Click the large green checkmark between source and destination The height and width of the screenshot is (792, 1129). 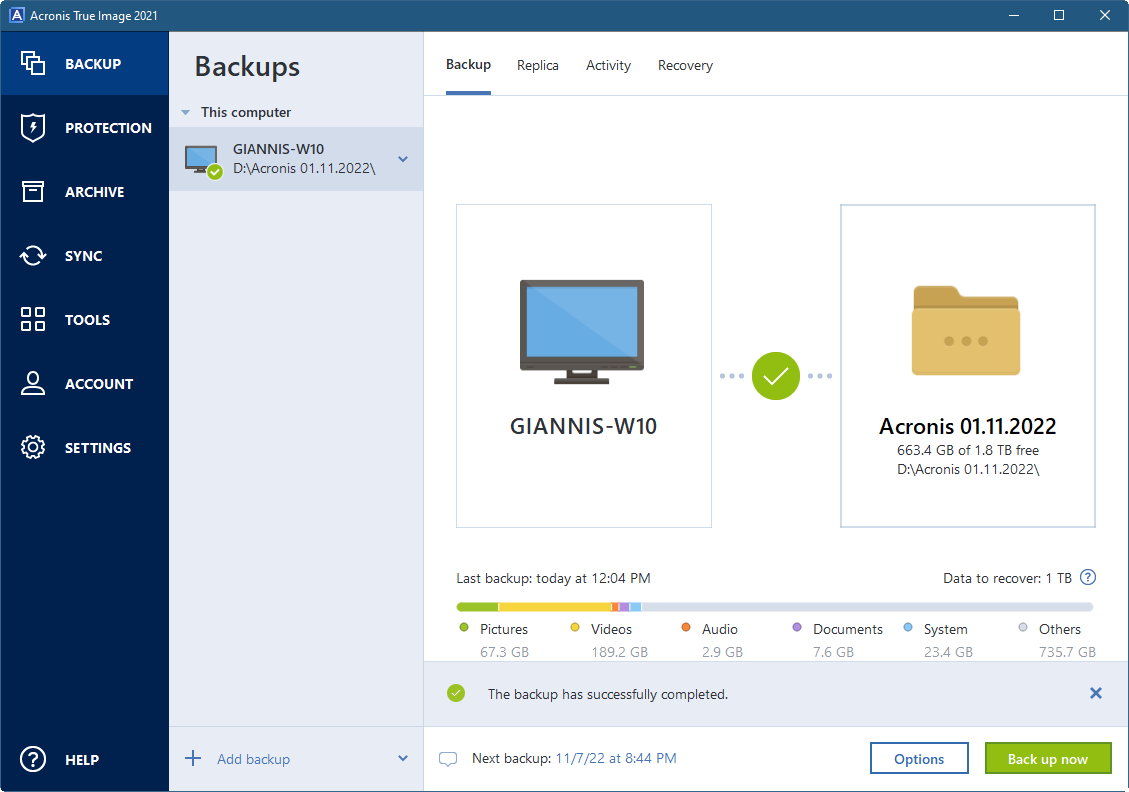click(x=775, y=376)
